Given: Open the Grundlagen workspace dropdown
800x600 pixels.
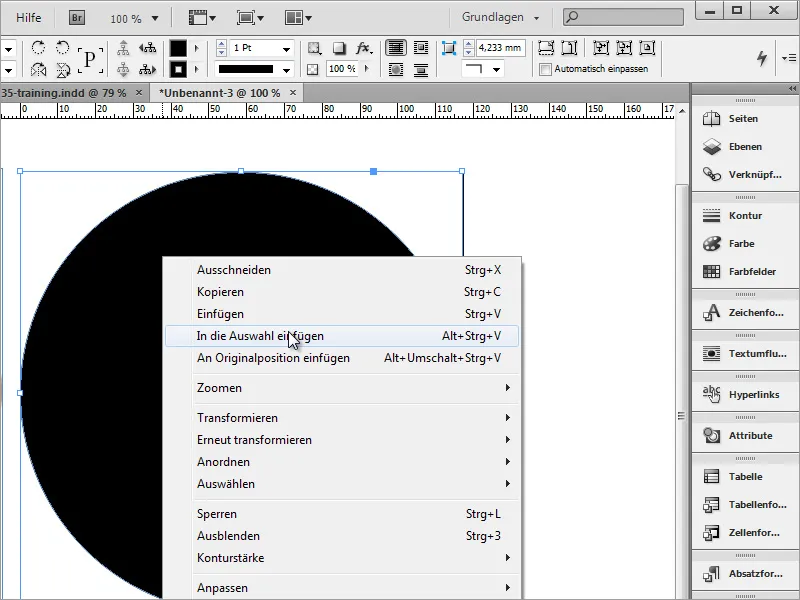Looking at the screenshot, I should click(502, 17).
